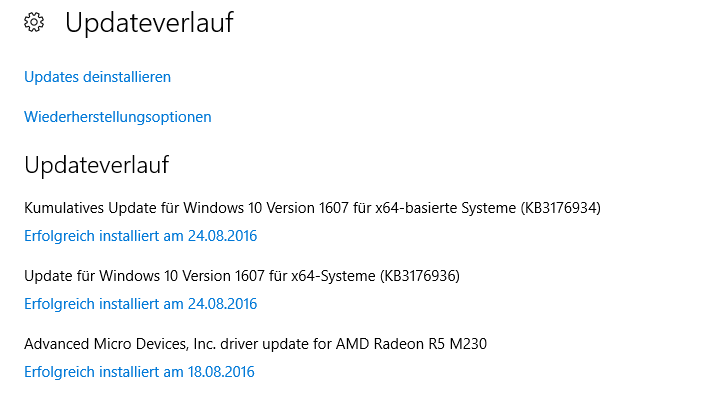Click the large "Updateverlauf" page title beside the gear
Viewport: 726px width, 395px height.
(149, 22)
